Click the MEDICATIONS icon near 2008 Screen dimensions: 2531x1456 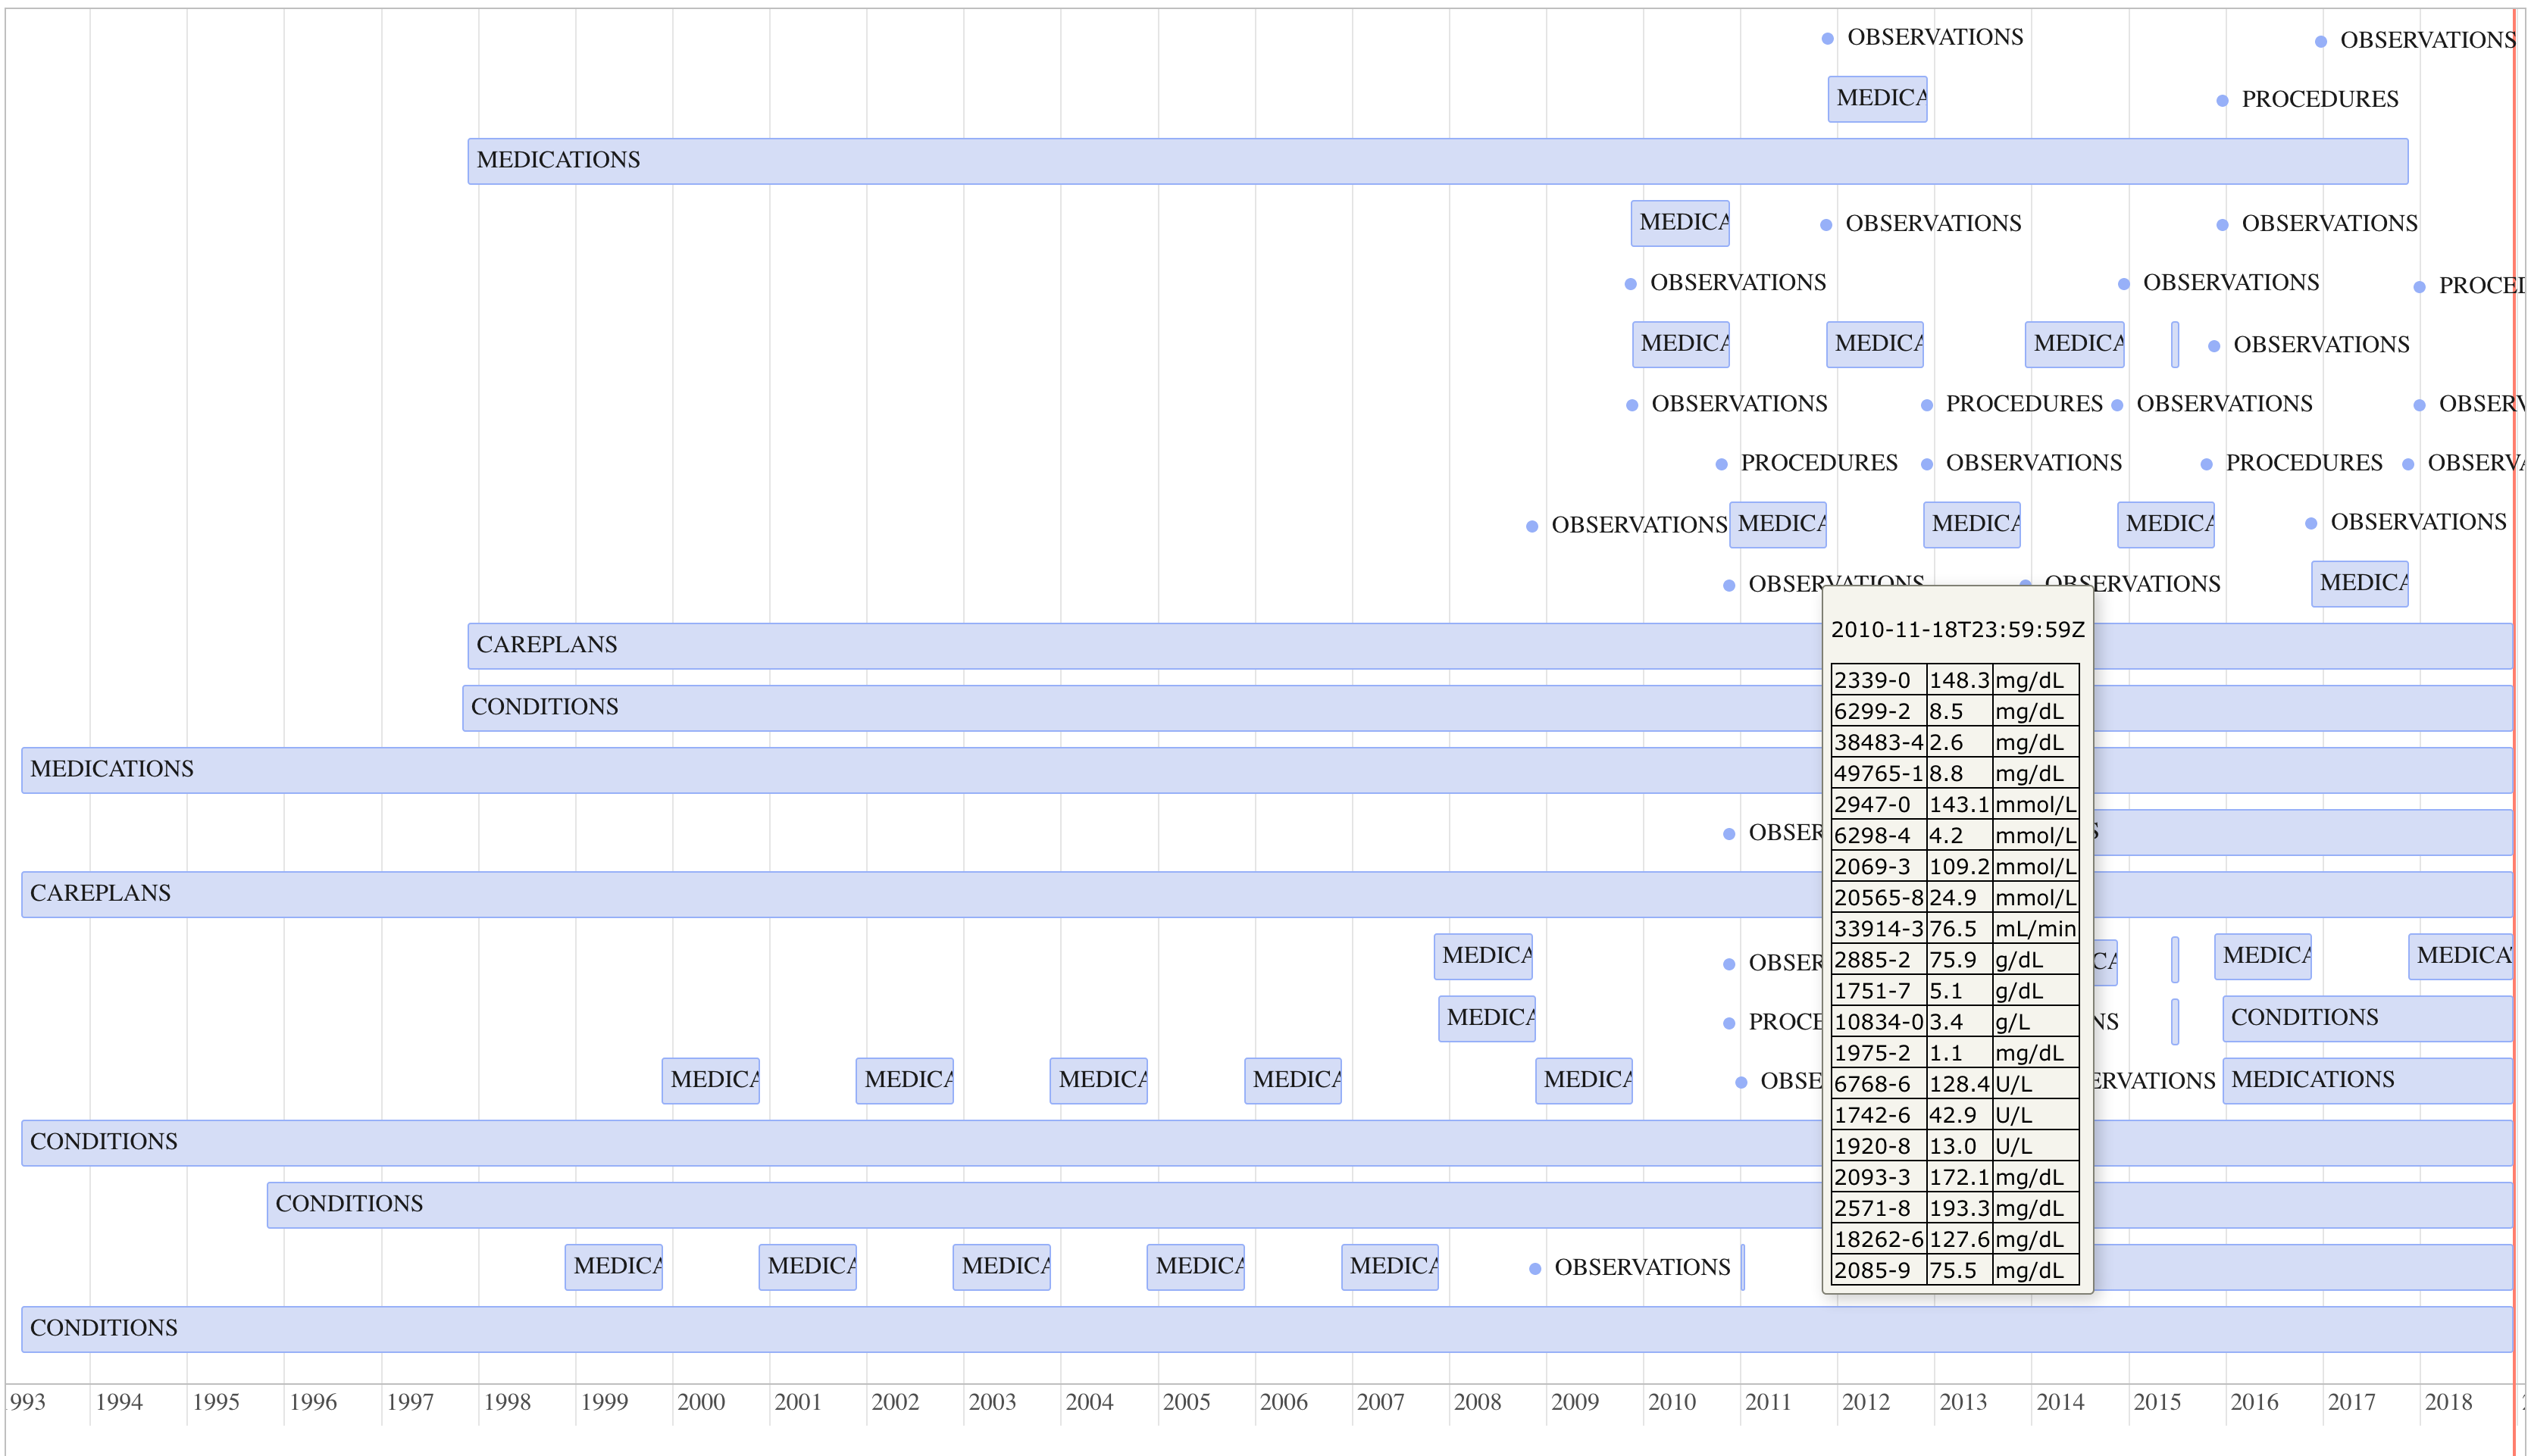[x=1486, y=955]
